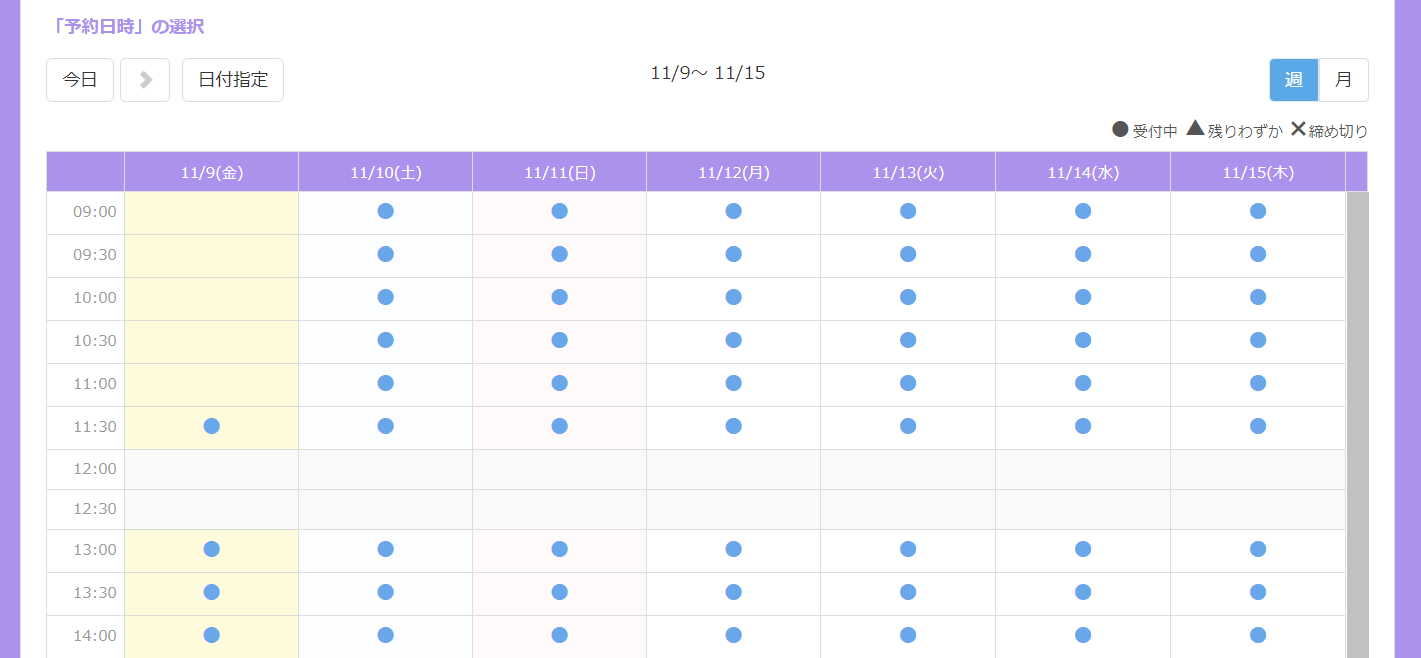The height and width of the screenshot is (658, 1421).
Task: Choose 13:30 slot on 11/9(金)
Action: 211,592
